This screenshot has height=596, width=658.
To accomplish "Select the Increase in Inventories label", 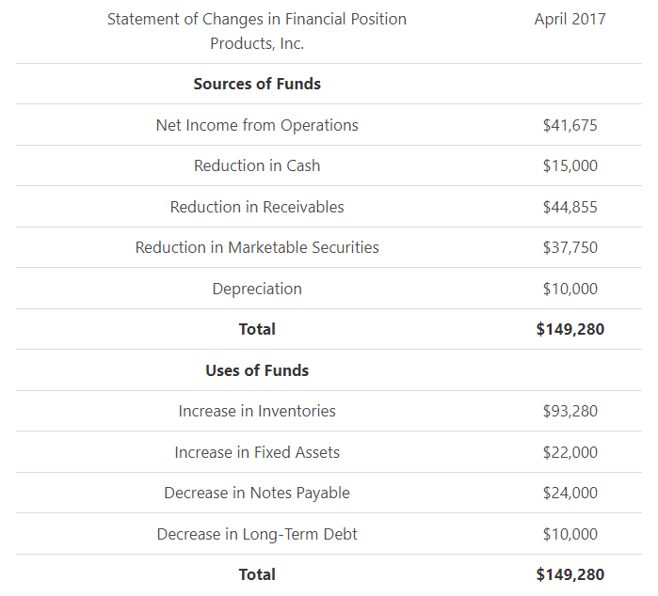I will pos(257,411).
